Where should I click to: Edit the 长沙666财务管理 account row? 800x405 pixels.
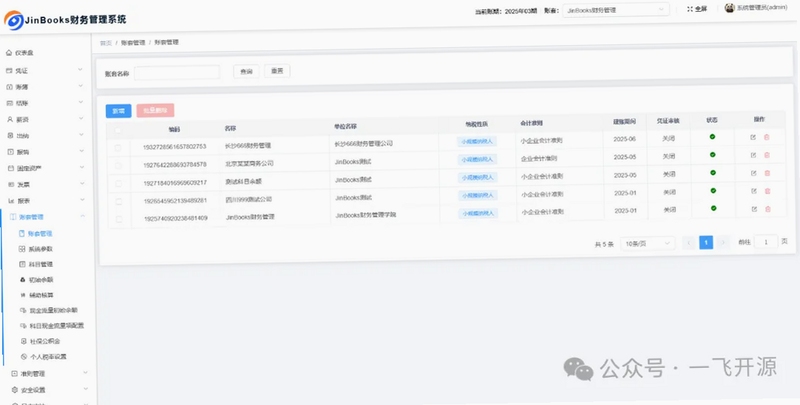tap(753, 137)
